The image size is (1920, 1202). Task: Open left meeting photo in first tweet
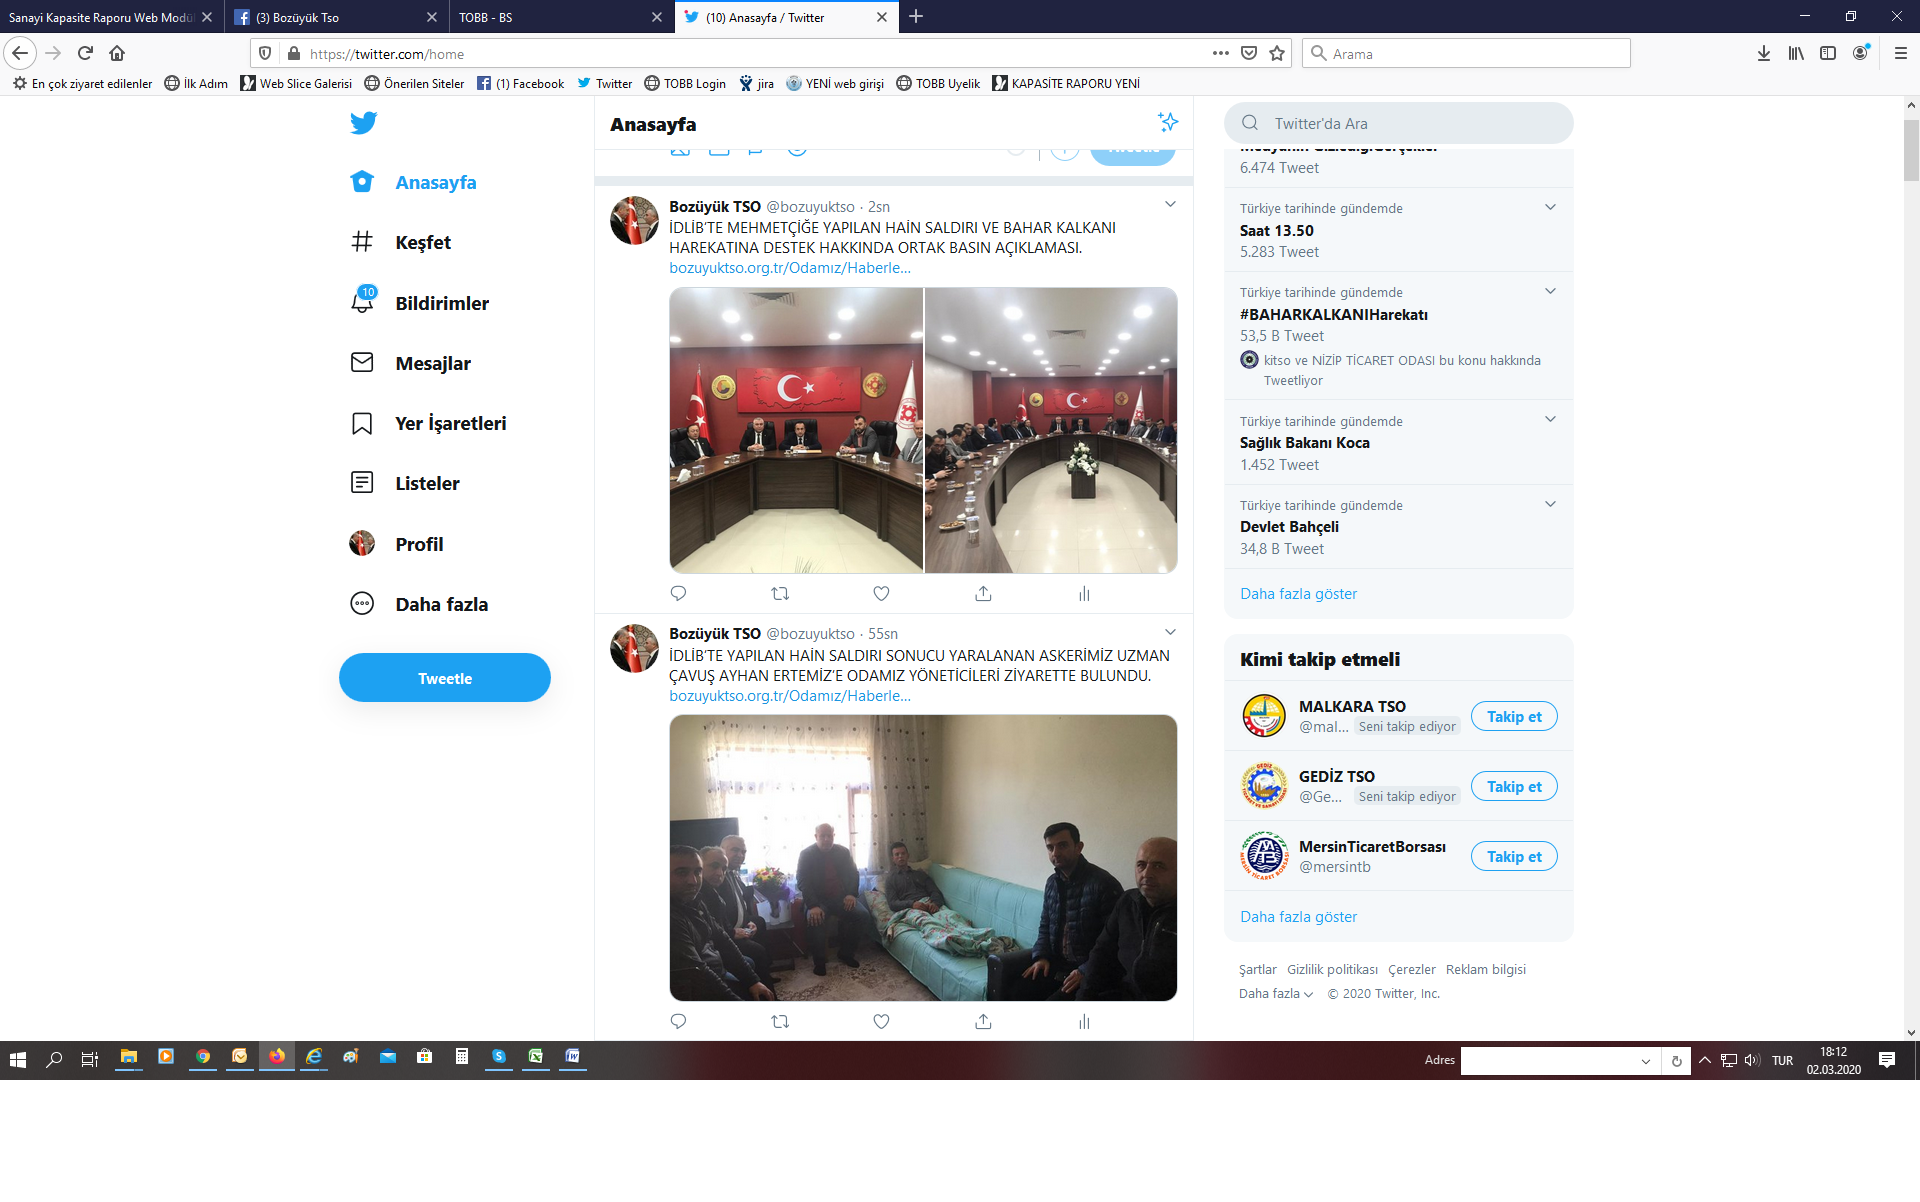tap(796, 430)
